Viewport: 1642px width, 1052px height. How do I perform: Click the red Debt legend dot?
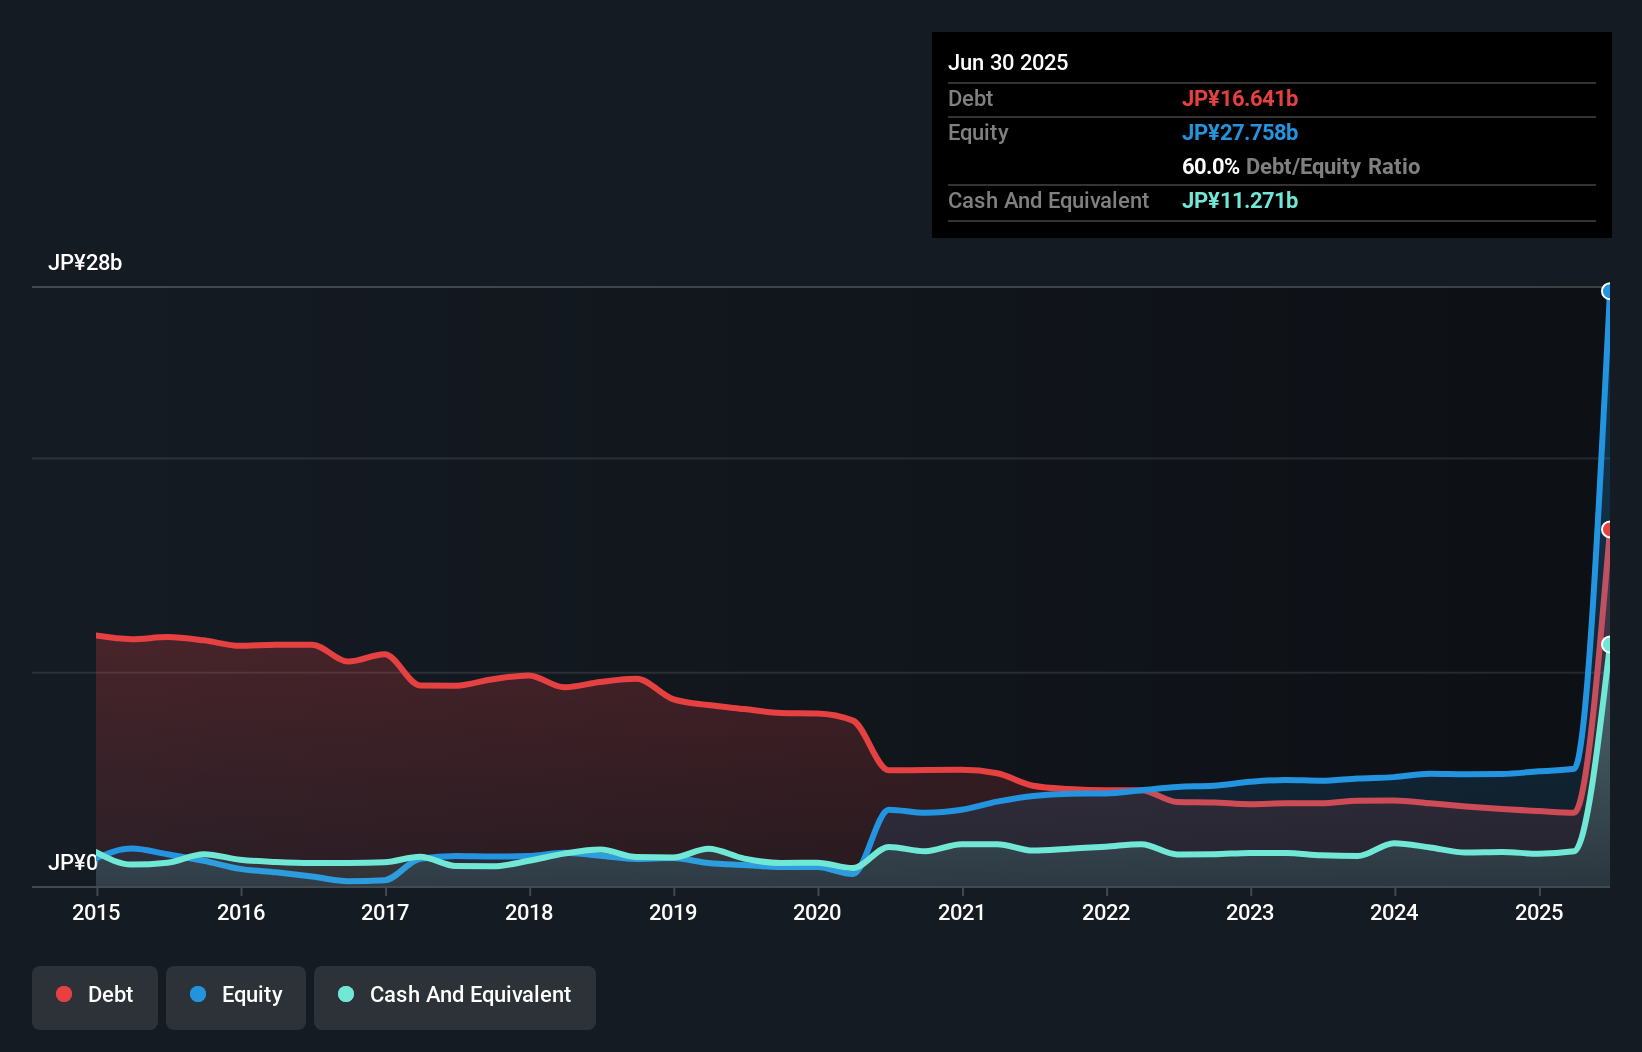click(62, 994)
